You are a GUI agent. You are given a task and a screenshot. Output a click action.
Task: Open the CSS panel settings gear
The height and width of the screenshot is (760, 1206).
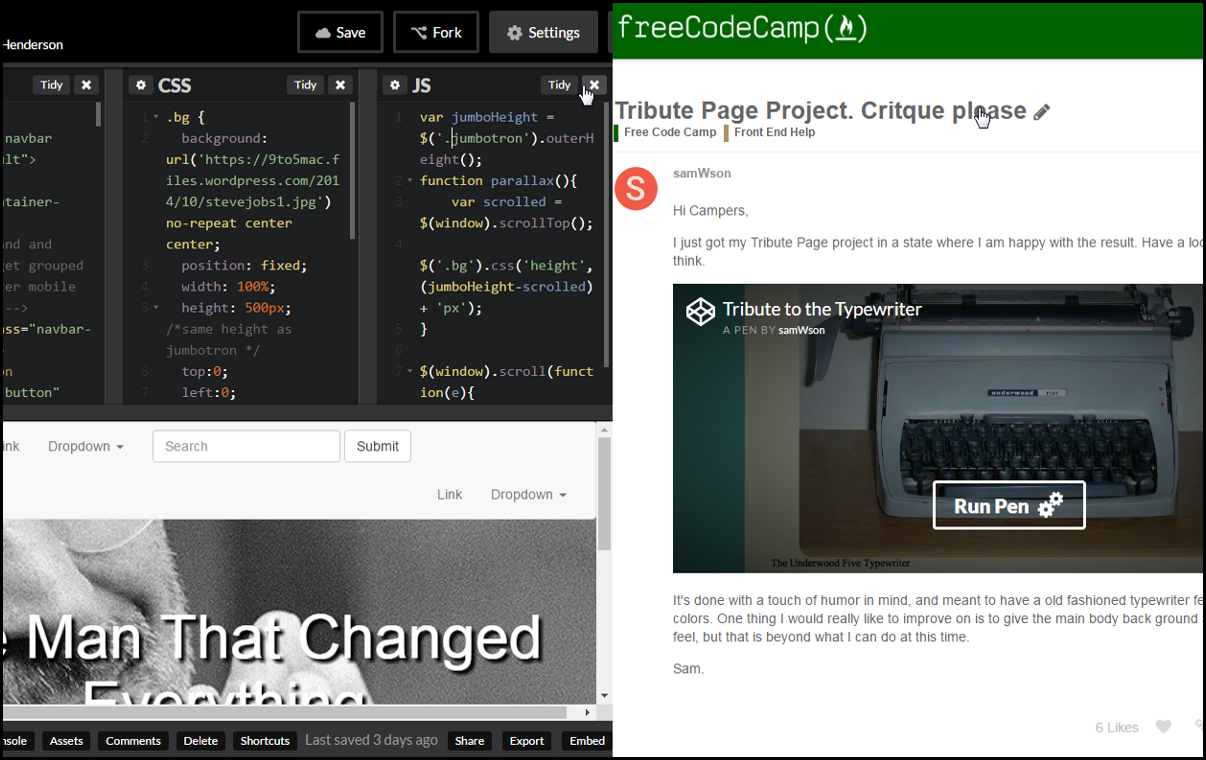click(x=140, y=85)
